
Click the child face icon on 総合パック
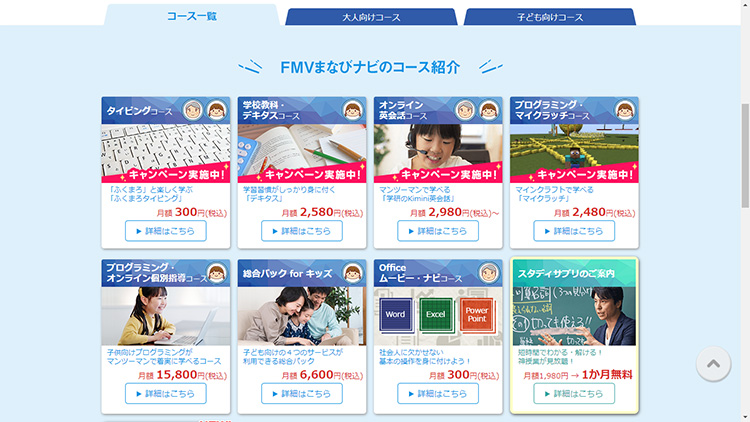coord(353,273)
